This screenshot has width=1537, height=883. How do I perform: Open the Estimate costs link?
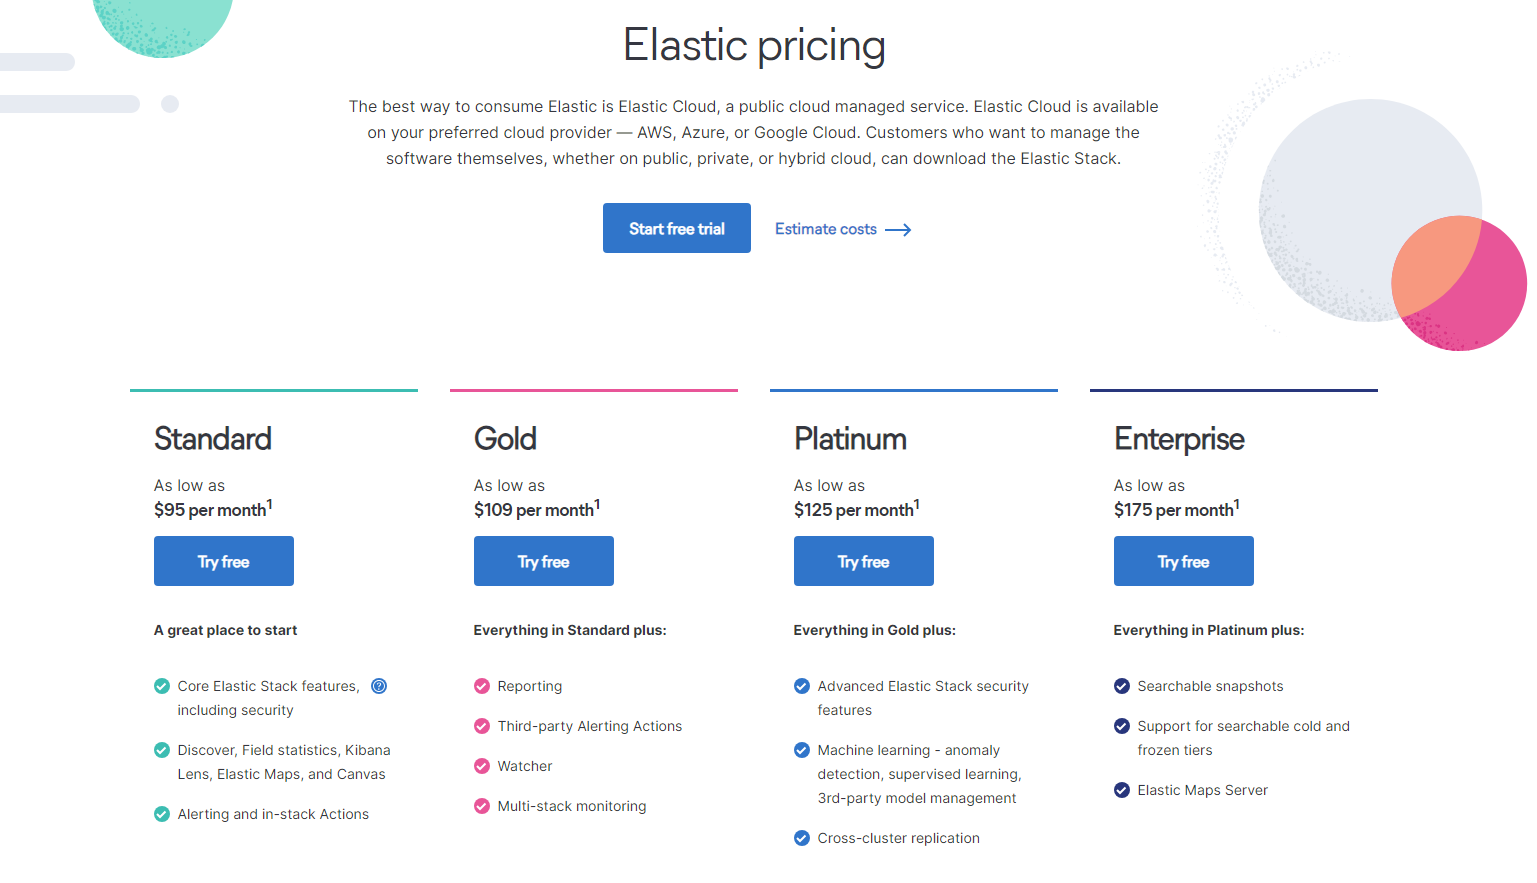(x=825, y=229)
